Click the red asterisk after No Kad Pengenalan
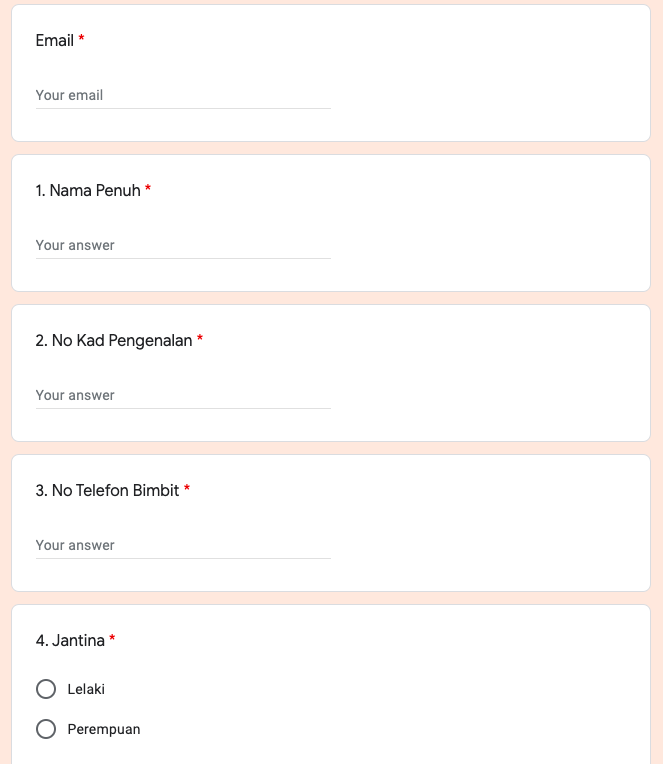663x764 pixels. click(200, 340)
